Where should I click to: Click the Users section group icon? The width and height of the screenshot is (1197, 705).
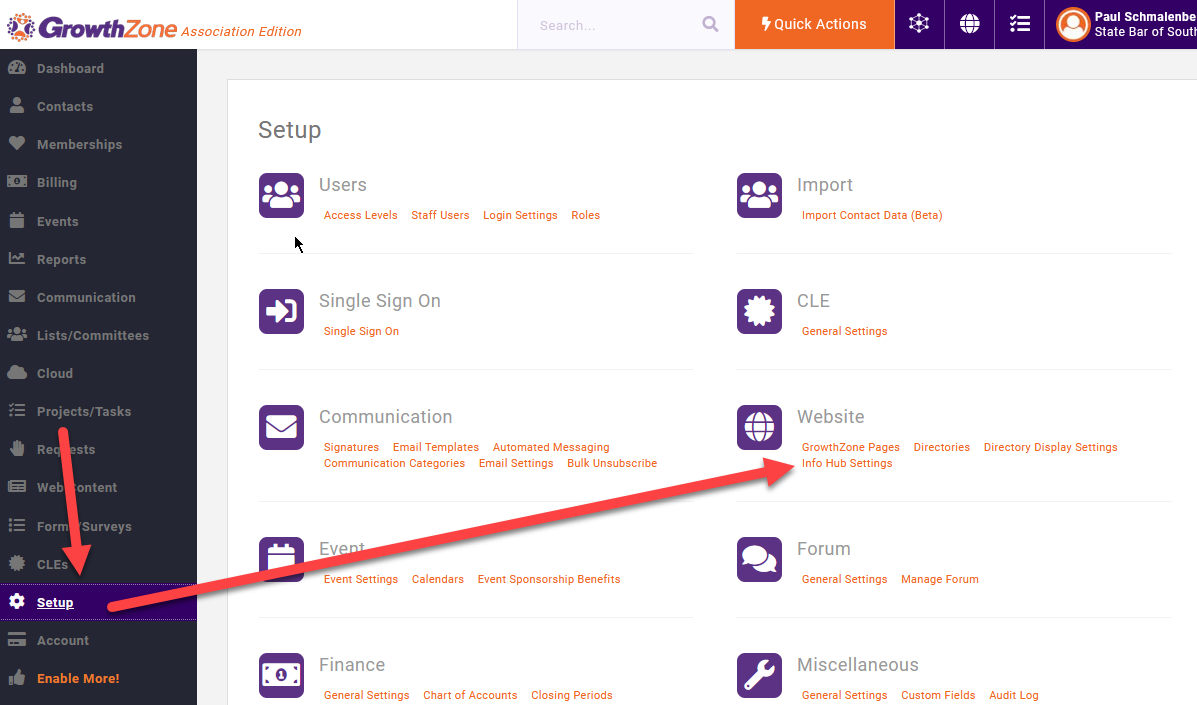281,195
